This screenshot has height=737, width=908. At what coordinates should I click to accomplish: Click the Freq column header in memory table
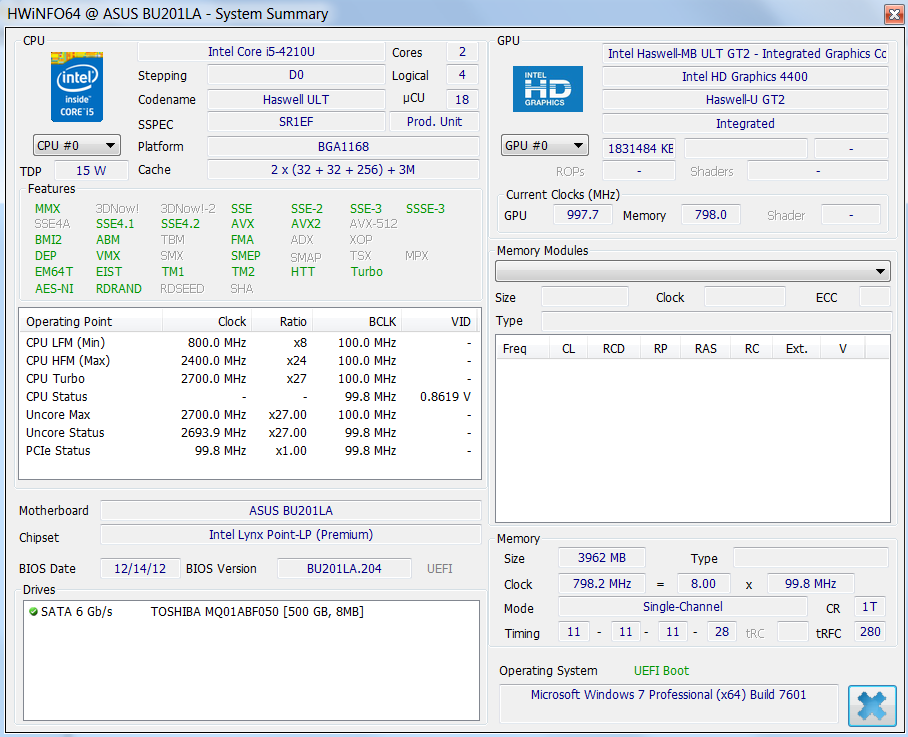click(522, 349)
